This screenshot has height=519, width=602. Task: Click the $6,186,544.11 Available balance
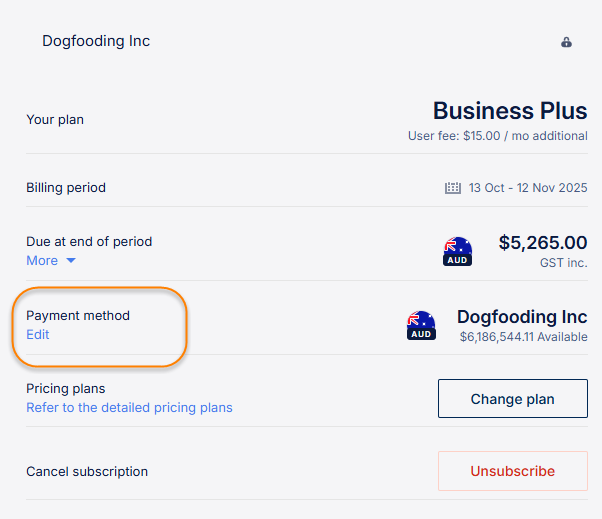tap(523, 338)
